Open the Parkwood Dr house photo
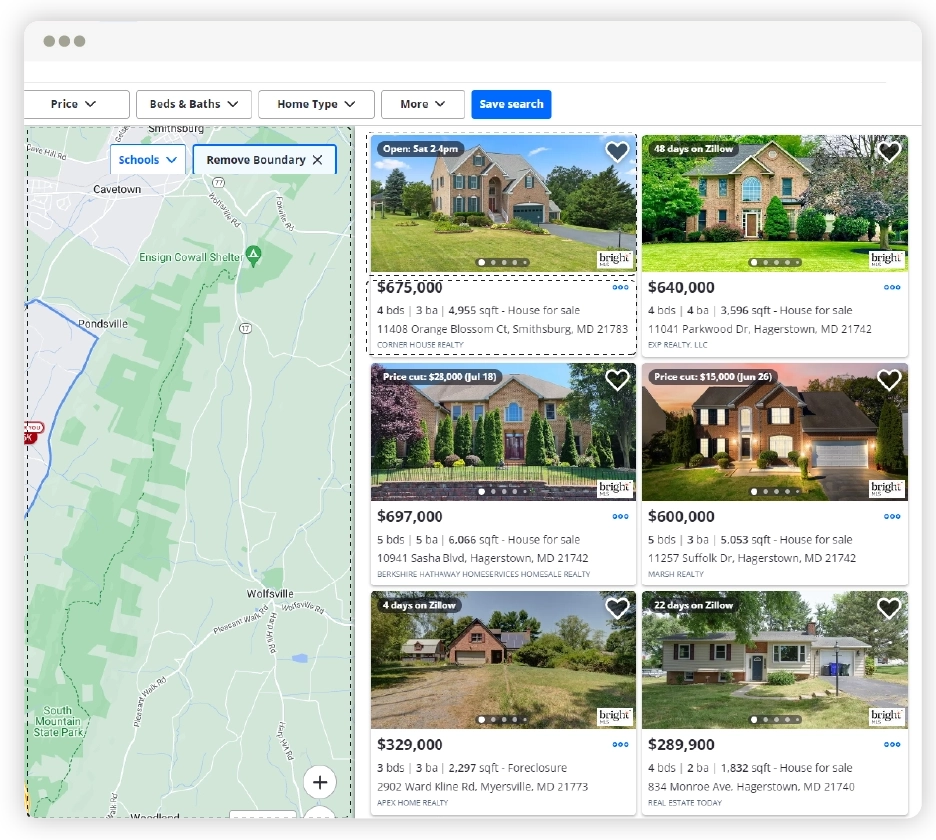Image resolution: width=936 pixels, height=840 pixels. tap(775, 204)
